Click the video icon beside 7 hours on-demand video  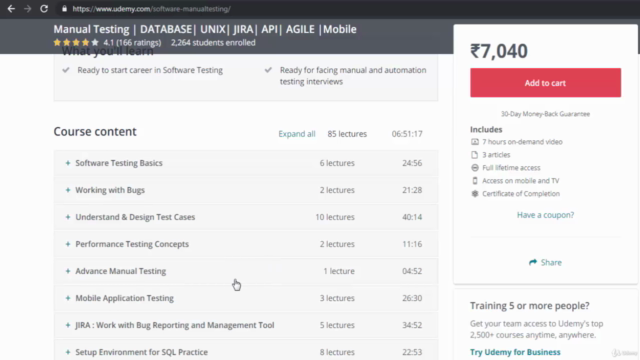pyautogui.click(x=475, y=142)
